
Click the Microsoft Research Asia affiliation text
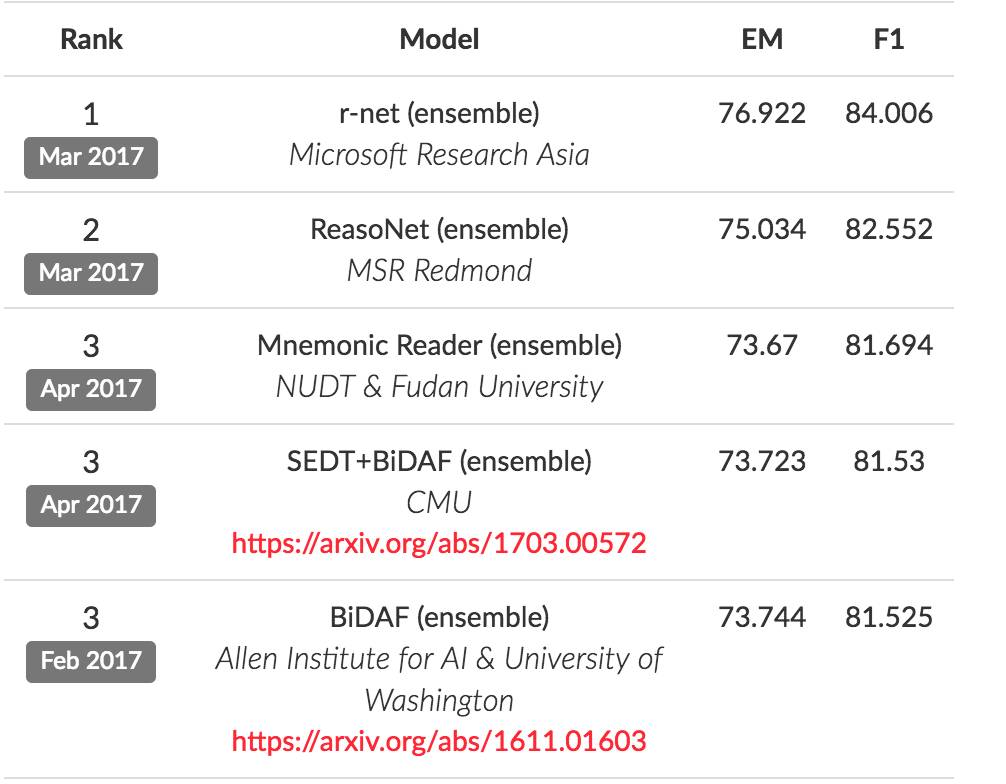pos(439,155)
